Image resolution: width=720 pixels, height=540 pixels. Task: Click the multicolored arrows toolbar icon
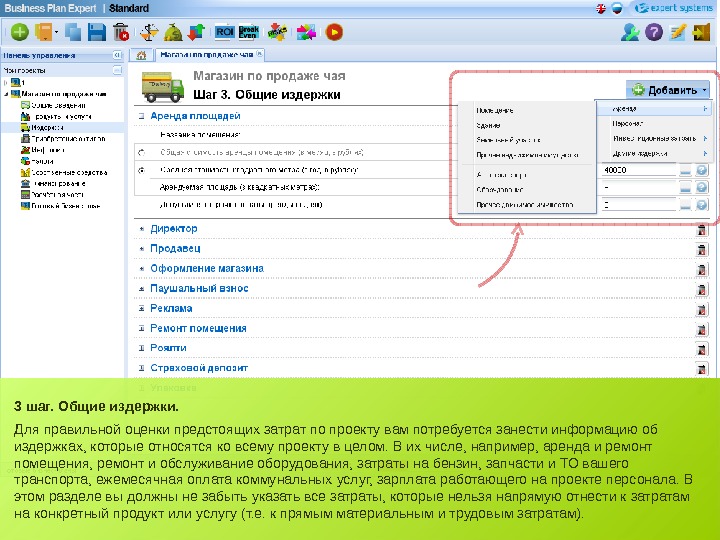tap(306, 32)
